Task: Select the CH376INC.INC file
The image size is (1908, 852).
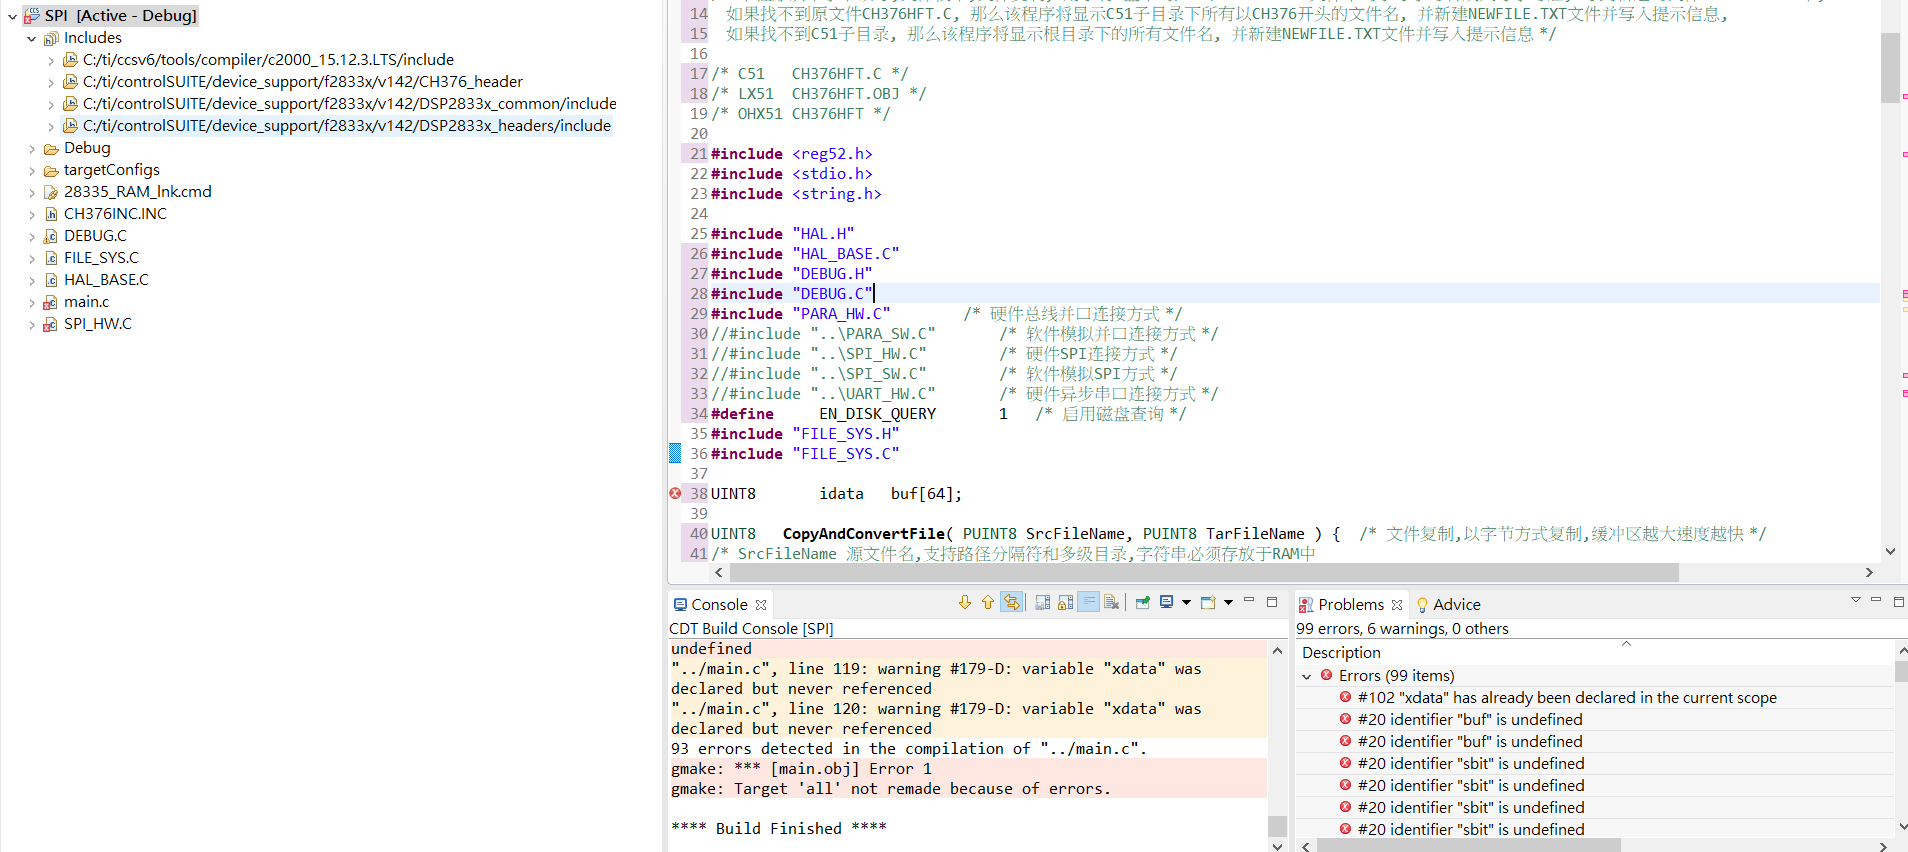Action: (115, 214)
